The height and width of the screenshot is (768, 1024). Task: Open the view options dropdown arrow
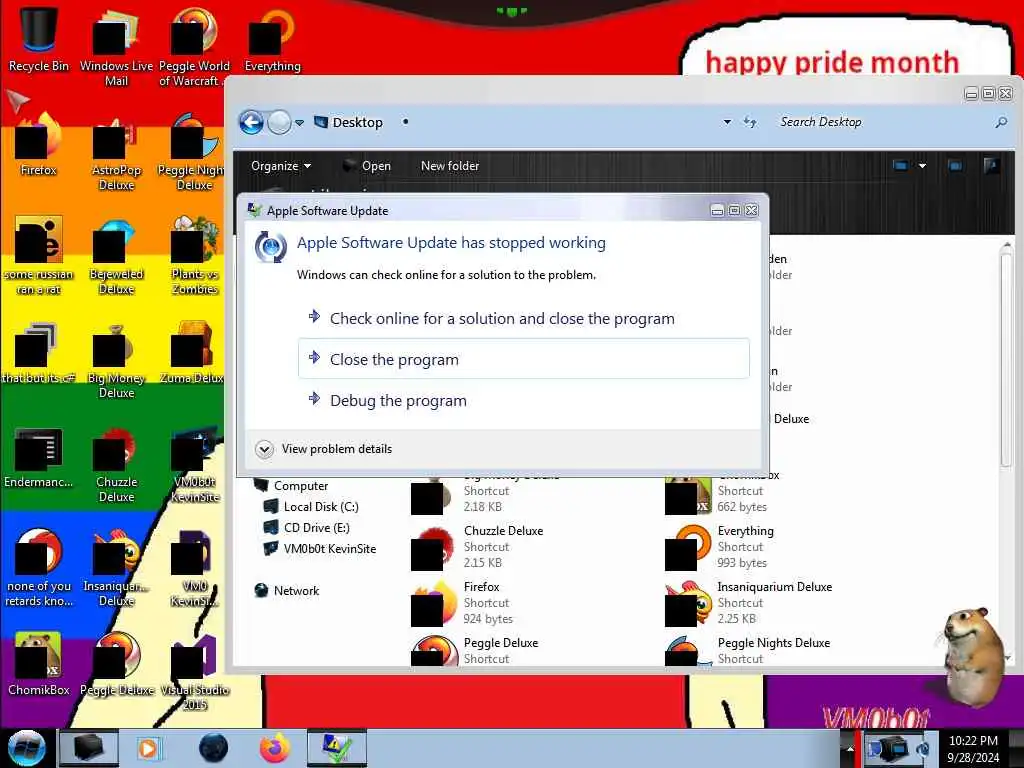(922, 166)
